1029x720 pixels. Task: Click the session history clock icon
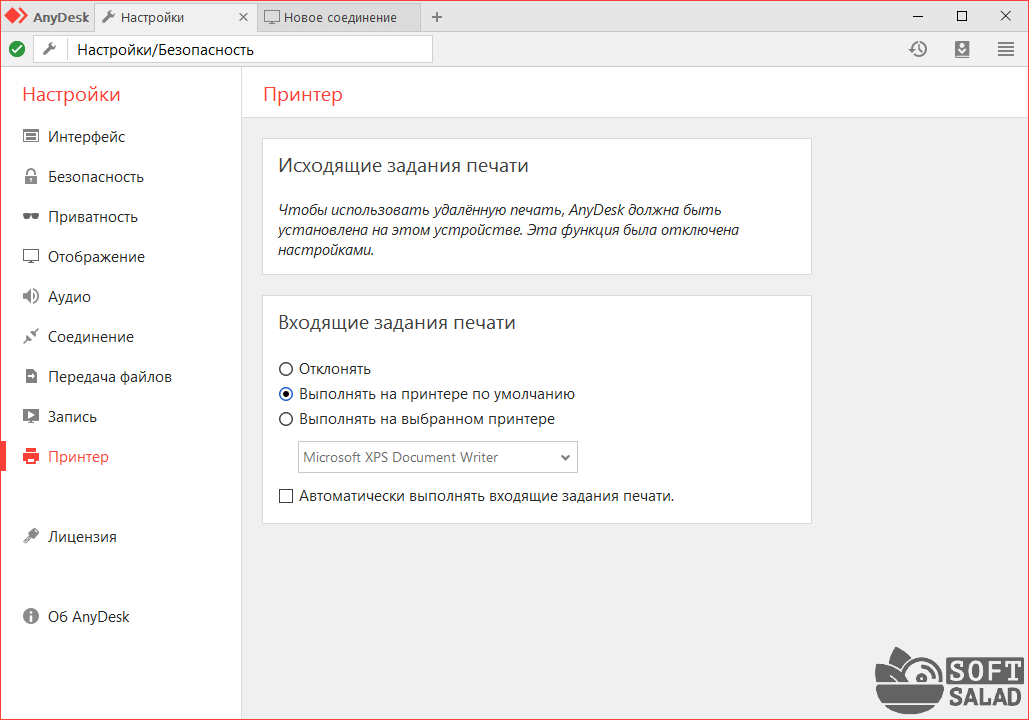coord(918,49)
